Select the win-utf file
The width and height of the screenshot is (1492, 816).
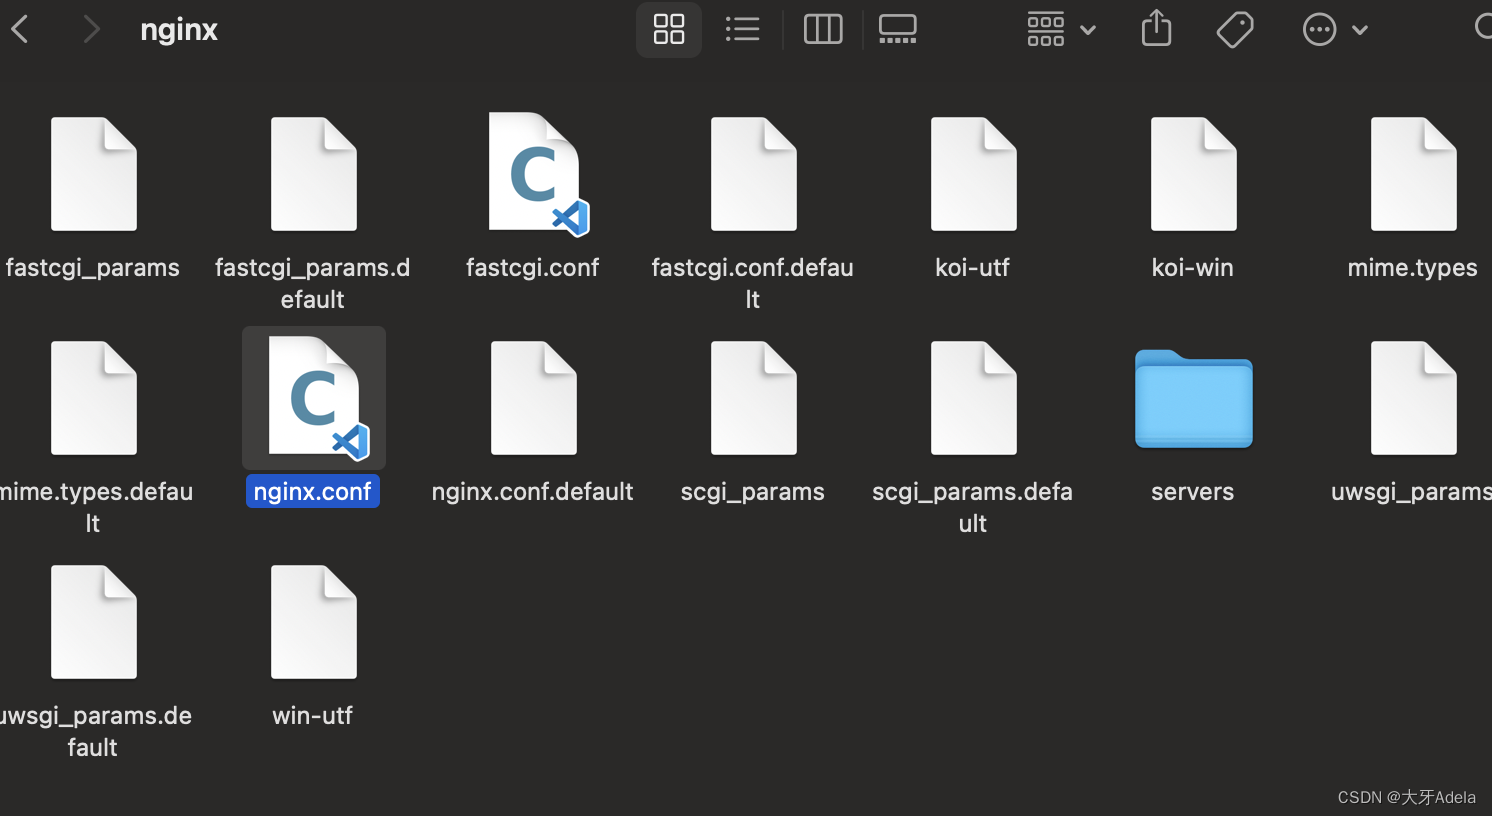(x=313, y=621)
